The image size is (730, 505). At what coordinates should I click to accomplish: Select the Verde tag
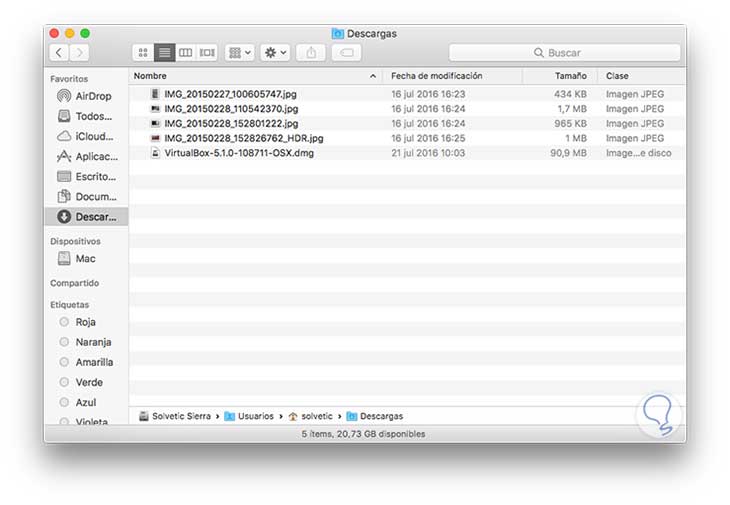click(87, 382)
